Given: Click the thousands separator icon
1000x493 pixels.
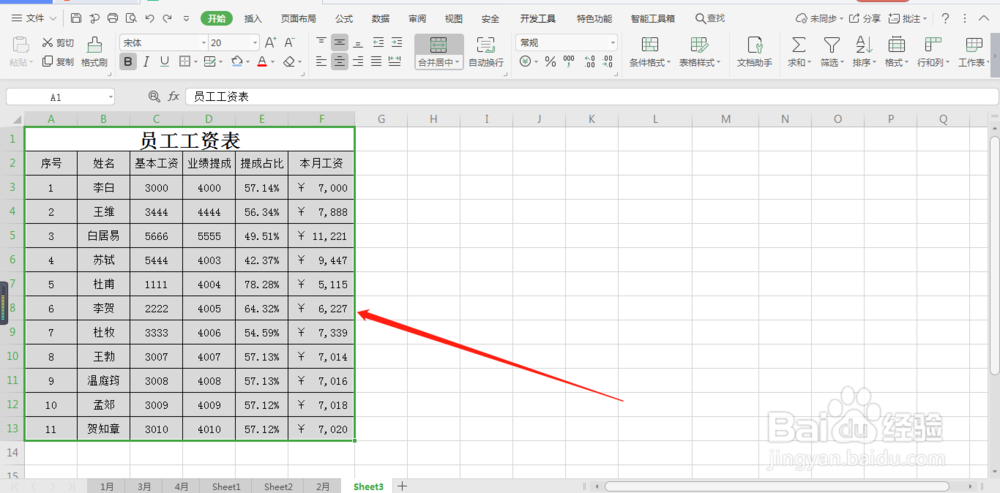Looking at the screenshot, I should [568, 62].
